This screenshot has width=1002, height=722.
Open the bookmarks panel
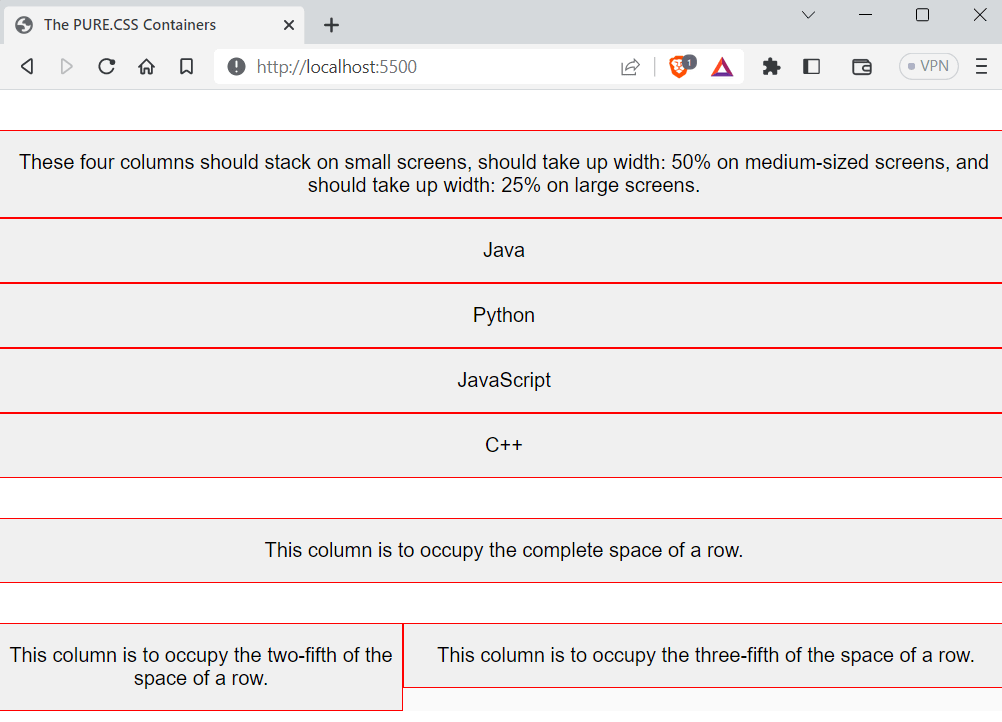[x=186, y=66]
